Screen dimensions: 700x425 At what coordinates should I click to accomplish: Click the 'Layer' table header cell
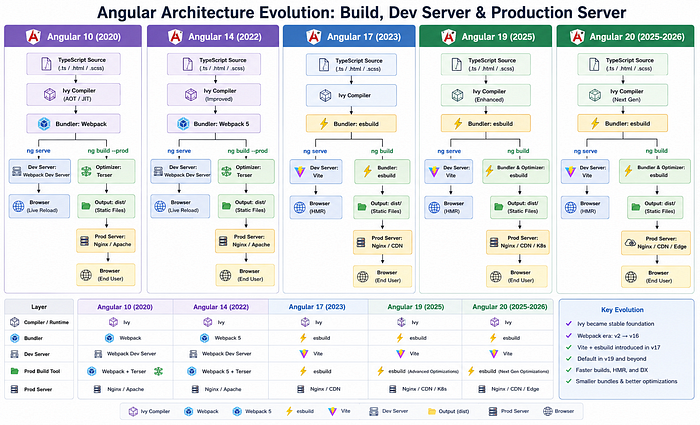[39, 307]
